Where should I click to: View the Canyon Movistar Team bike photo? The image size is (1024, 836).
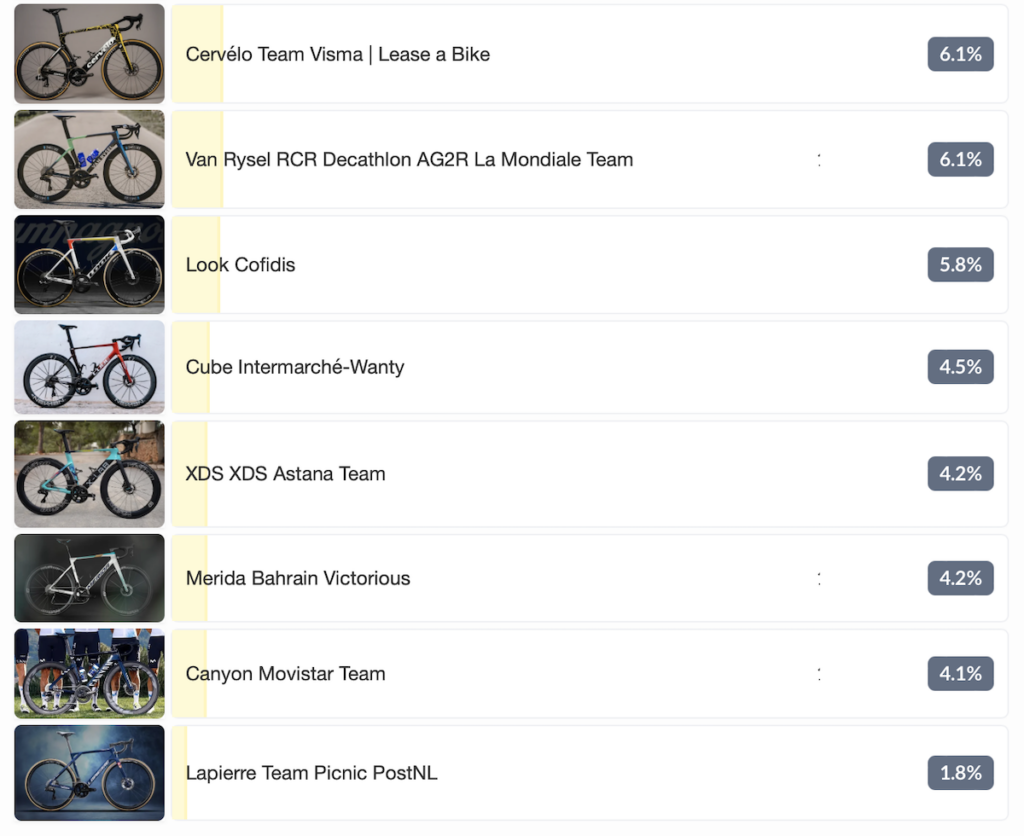[x=89, y=673]
